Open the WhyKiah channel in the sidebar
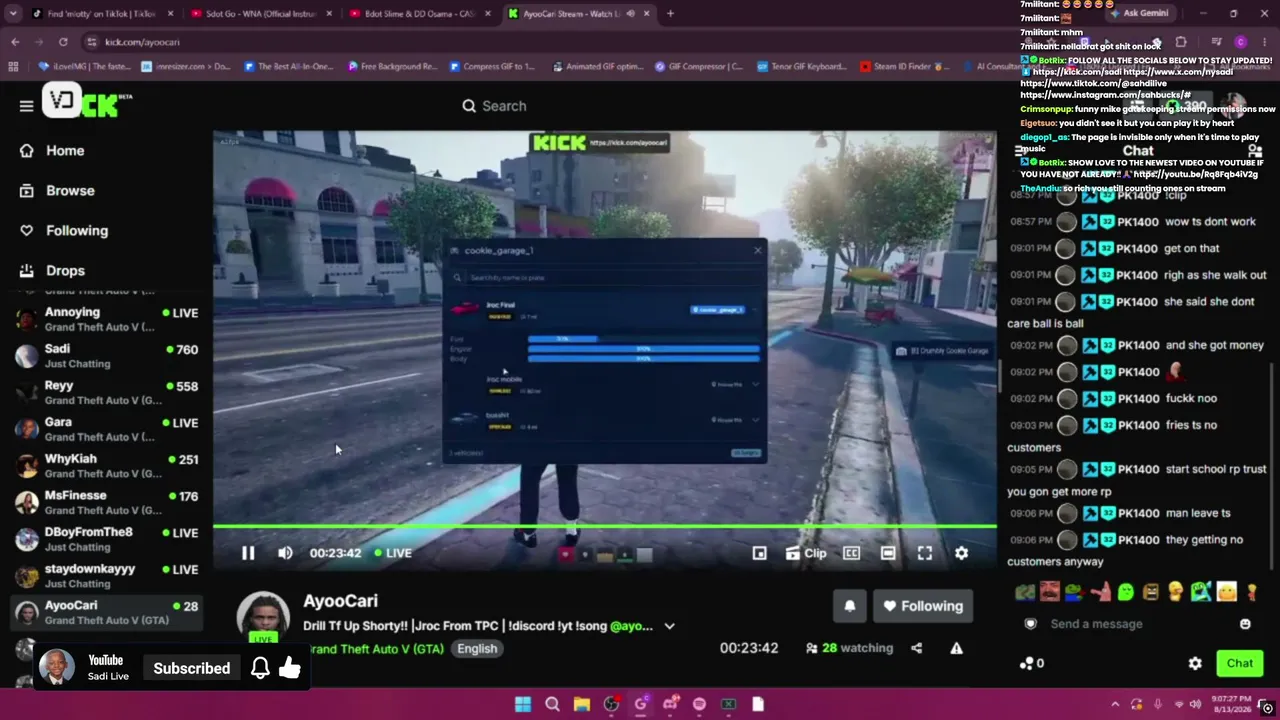This screenshot has width=1280, height=720. tap(107, 466)
